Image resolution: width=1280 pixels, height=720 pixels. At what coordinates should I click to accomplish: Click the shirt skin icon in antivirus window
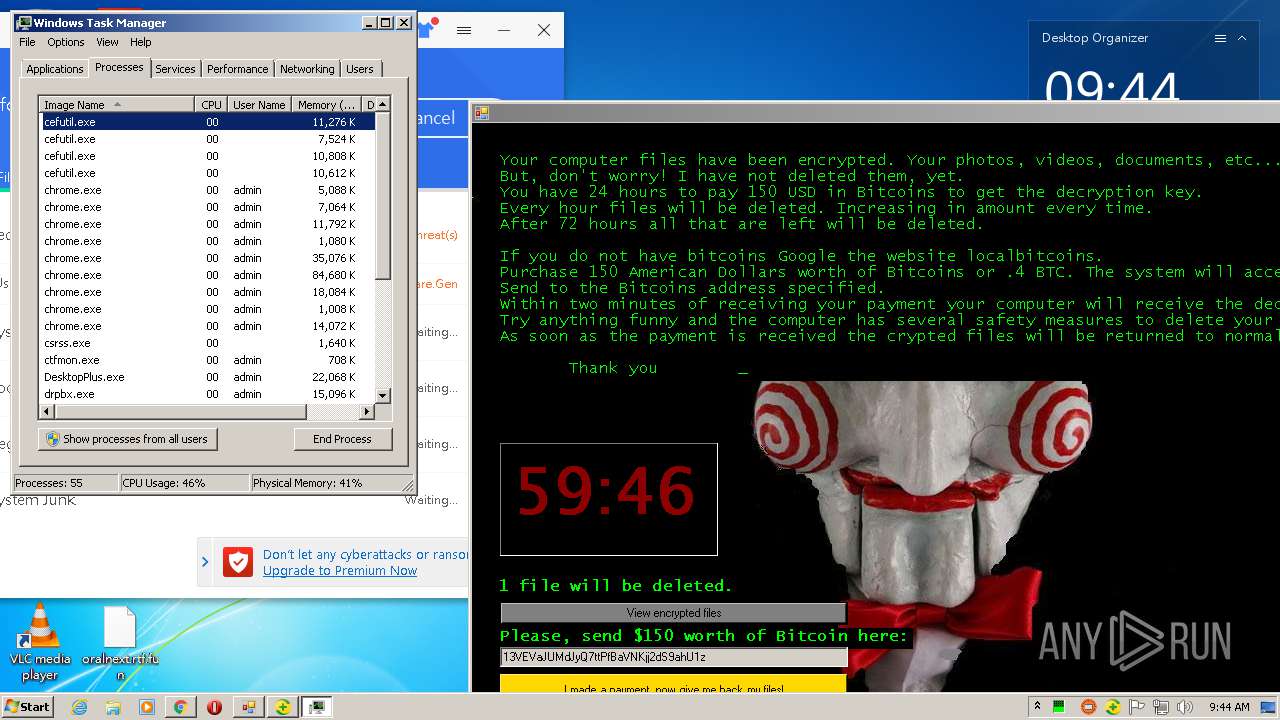click(427, 30)
